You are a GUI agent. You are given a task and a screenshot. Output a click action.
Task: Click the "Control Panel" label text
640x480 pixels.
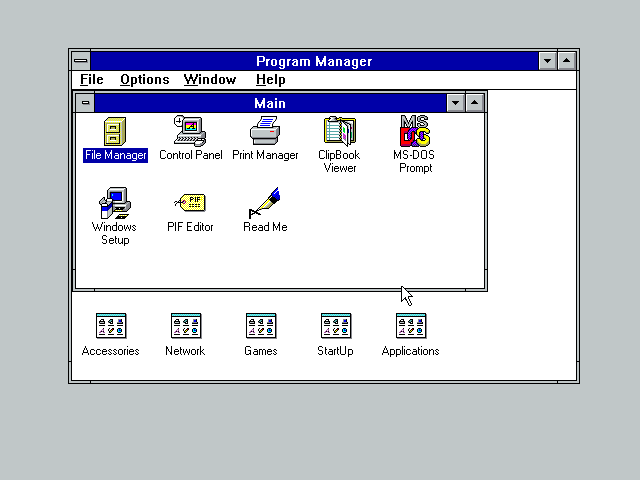[x=191, y=155]
